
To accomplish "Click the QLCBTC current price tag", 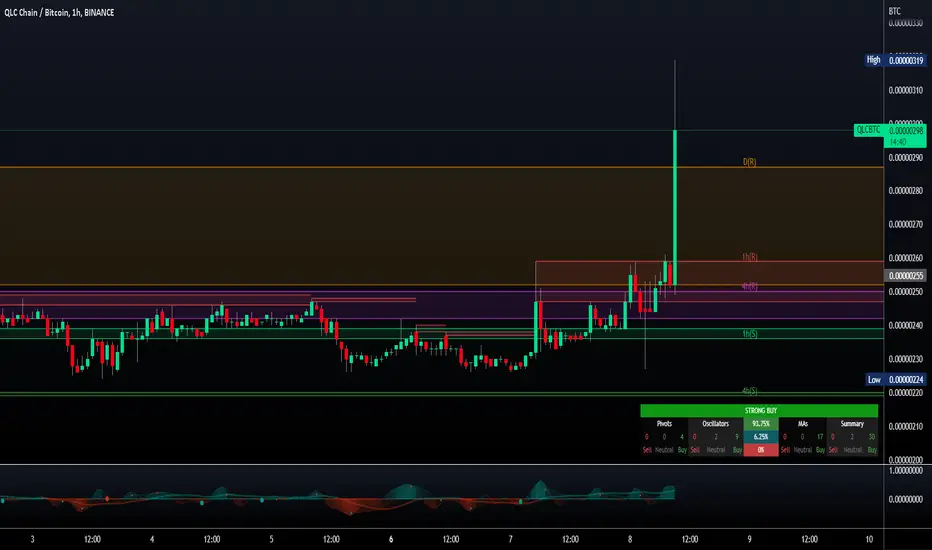I will (889, 130).
